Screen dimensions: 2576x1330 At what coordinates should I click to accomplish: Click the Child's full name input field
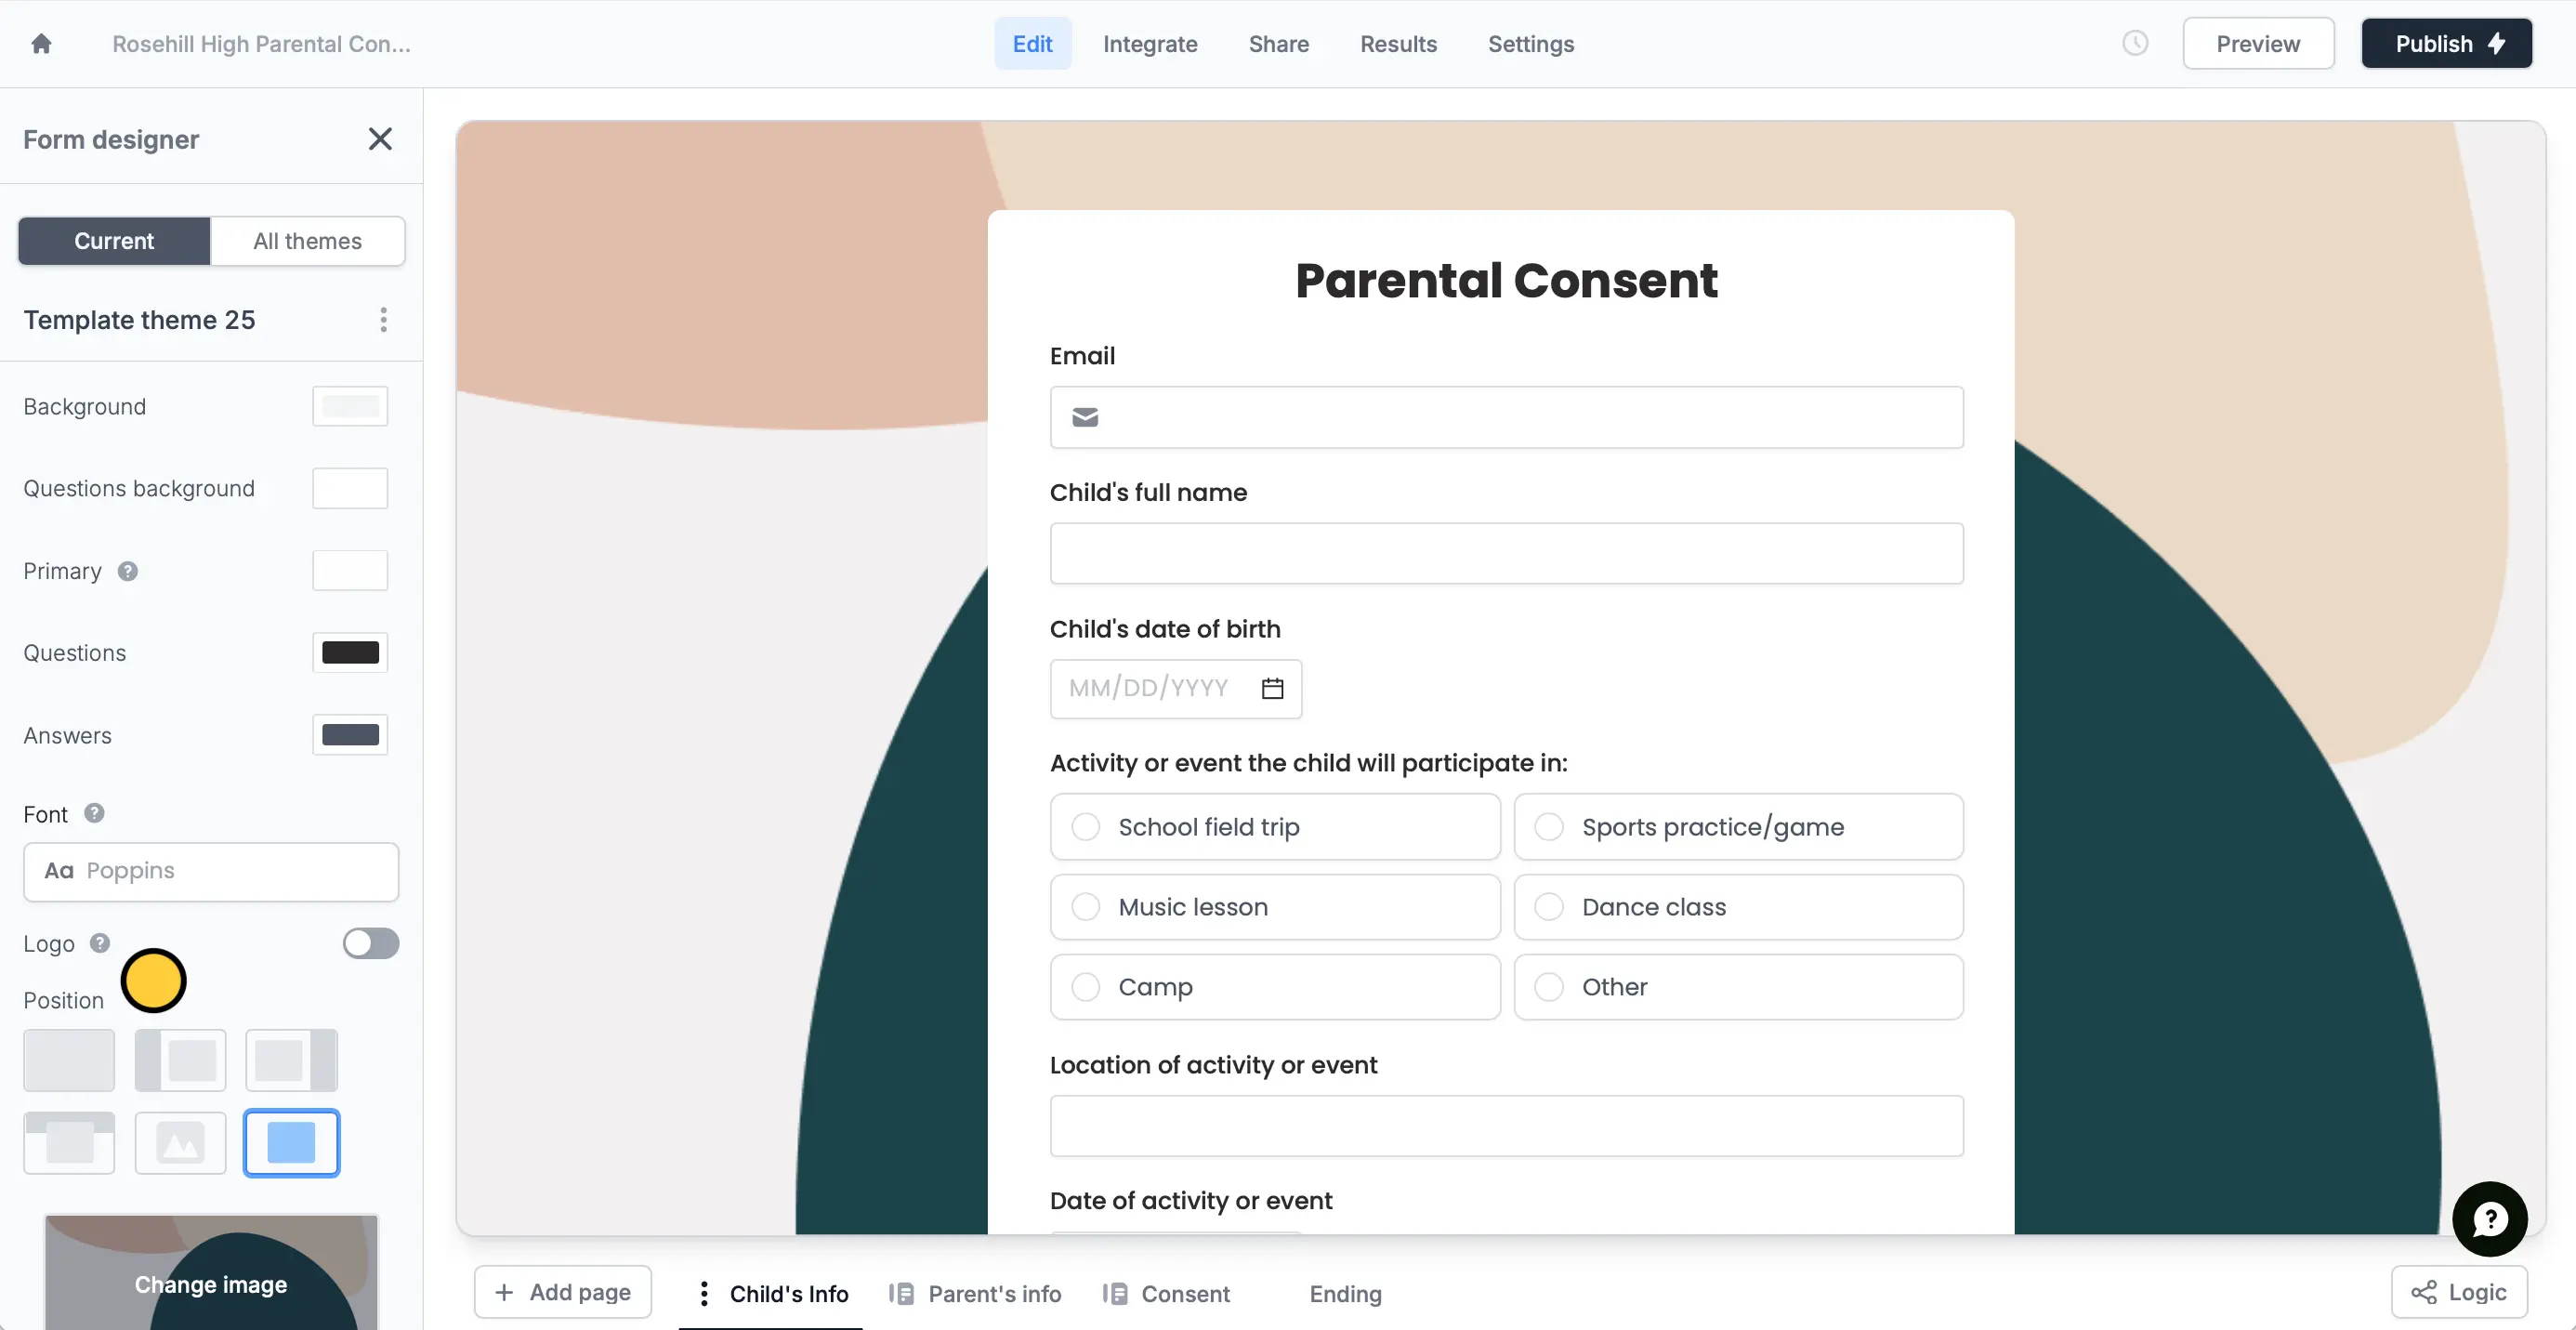[1506, 553]
